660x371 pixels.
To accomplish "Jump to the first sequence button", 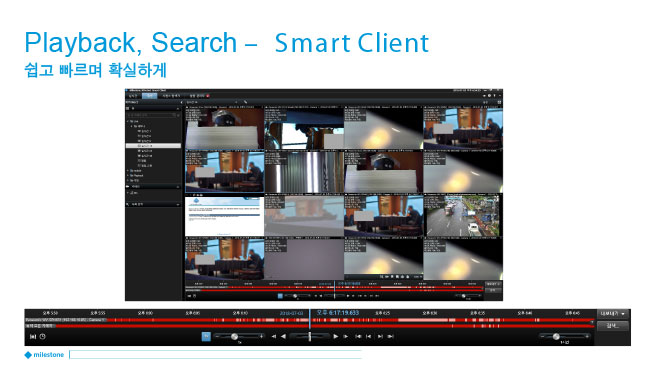I will (358, 336).
